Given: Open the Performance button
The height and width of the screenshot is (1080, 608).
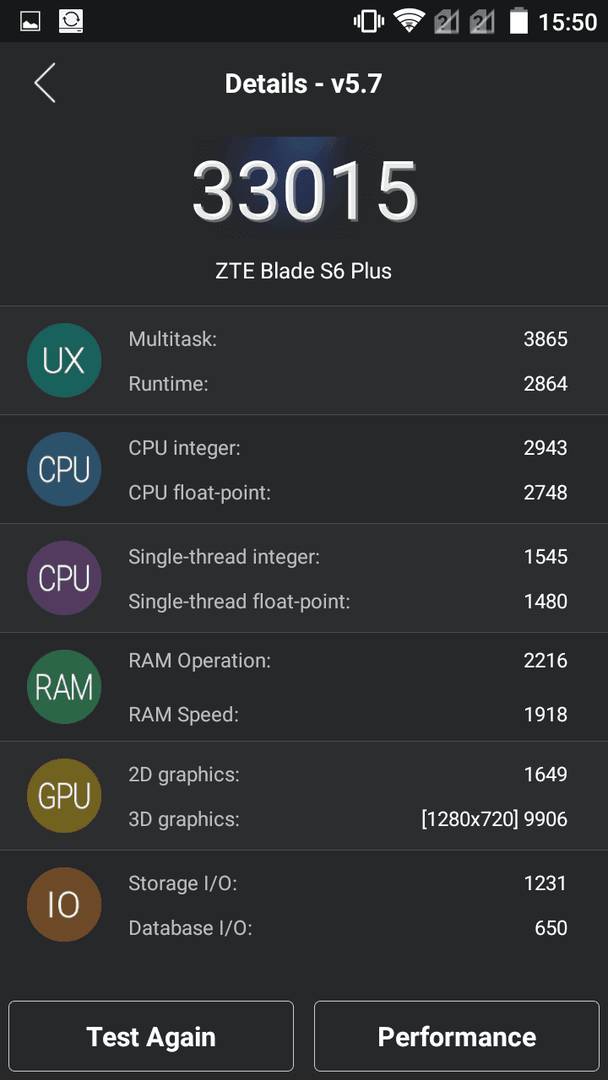Looking at the screenshot, I should (x=457, y=1037).
